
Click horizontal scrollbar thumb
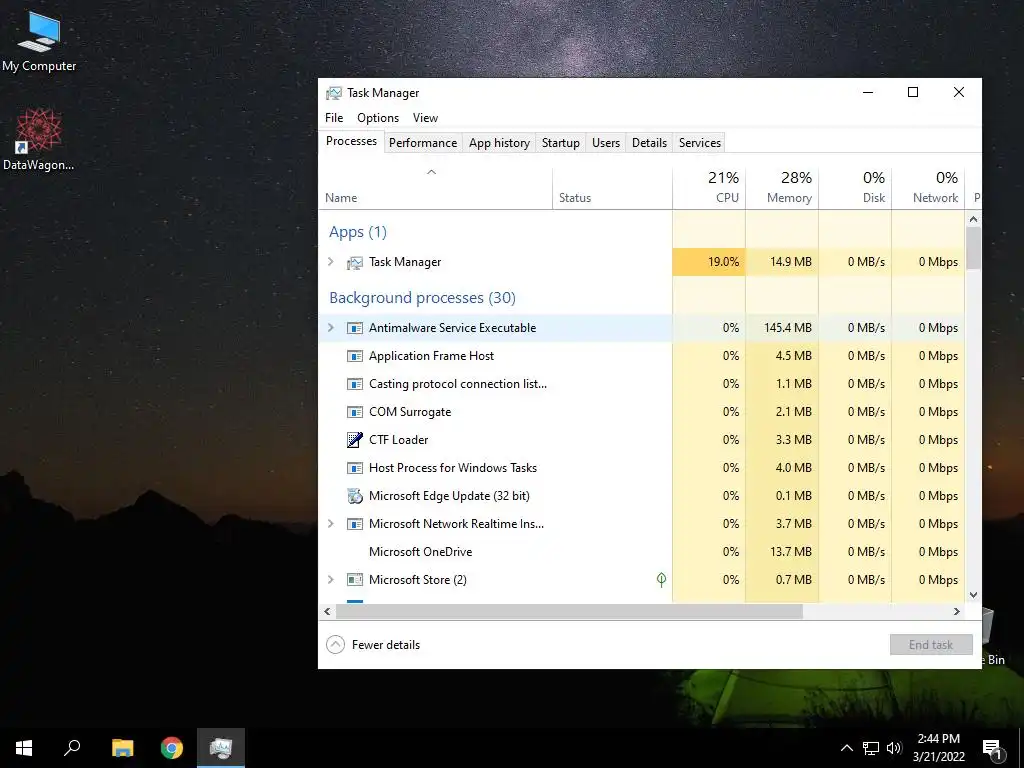pyautogui.click(x=569, y=611)
